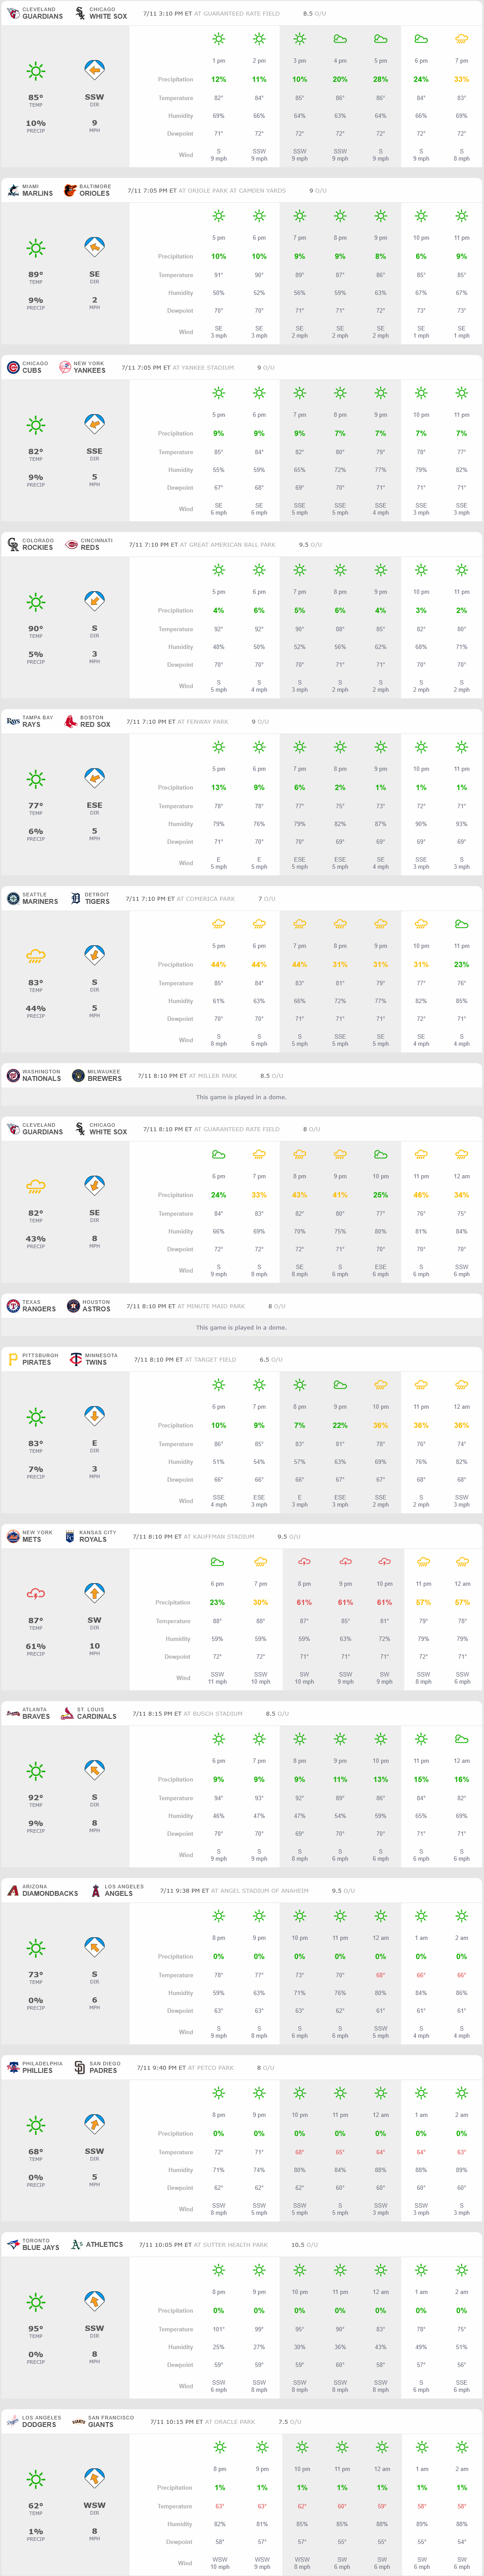Select the New York Mets logo
Image resolution: width=484 pixels, height=2576 pixels.
(x=13, y=1536)
